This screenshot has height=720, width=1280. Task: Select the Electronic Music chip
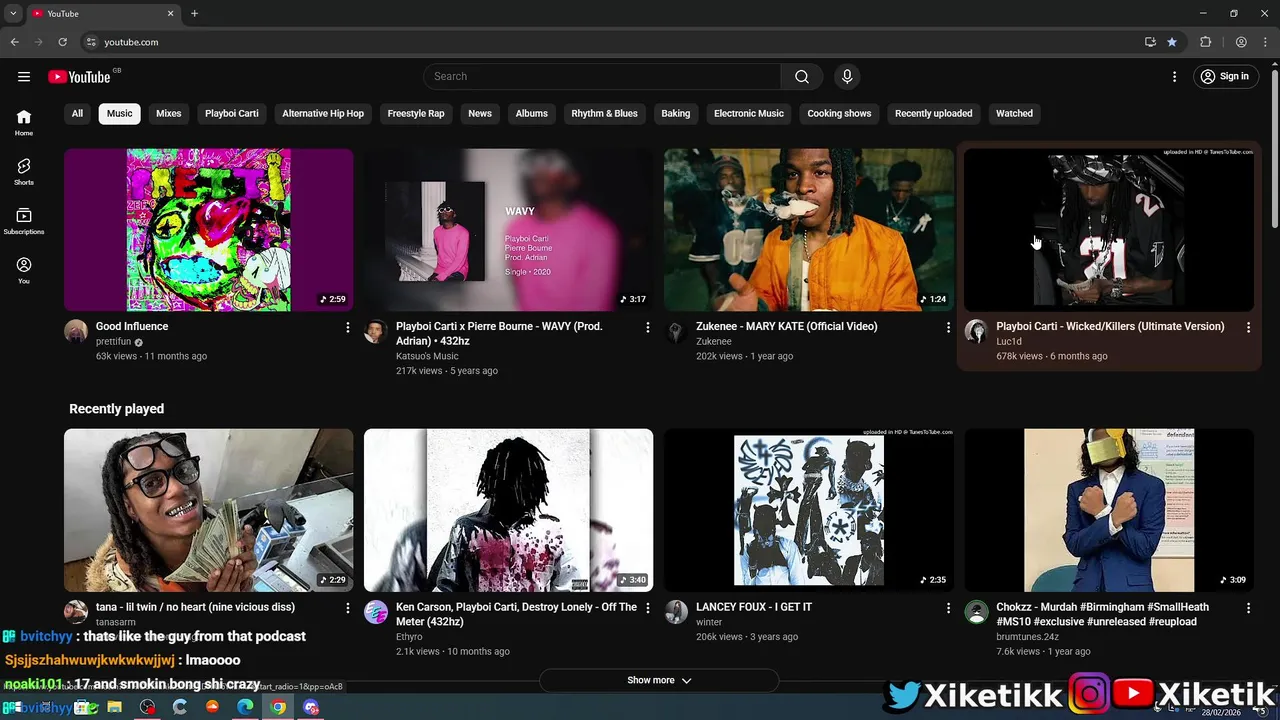pos(749,114)
